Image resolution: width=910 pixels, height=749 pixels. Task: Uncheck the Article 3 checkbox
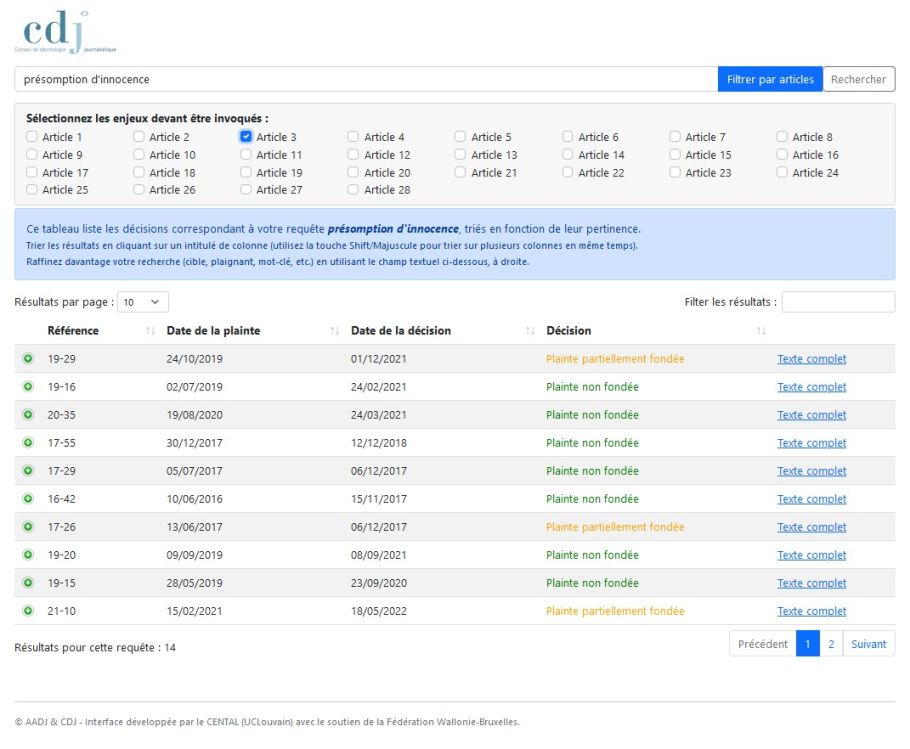(245, 136)
